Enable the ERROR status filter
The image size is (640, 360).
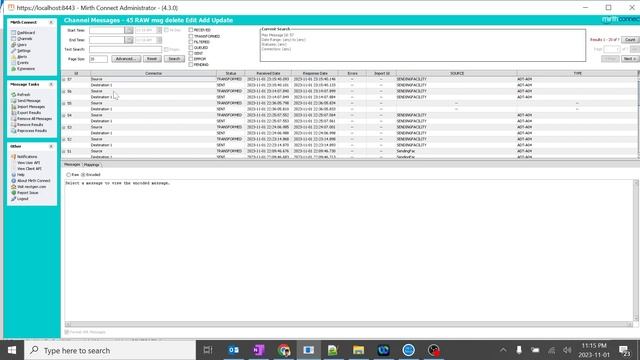pyautogui.click(x=191, y=59)
